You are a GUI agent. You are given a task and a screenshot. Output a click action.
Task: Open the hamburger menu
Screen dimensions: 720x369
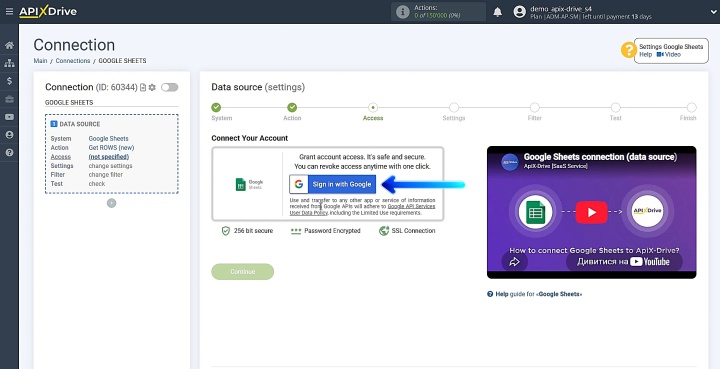click(9, 11)
